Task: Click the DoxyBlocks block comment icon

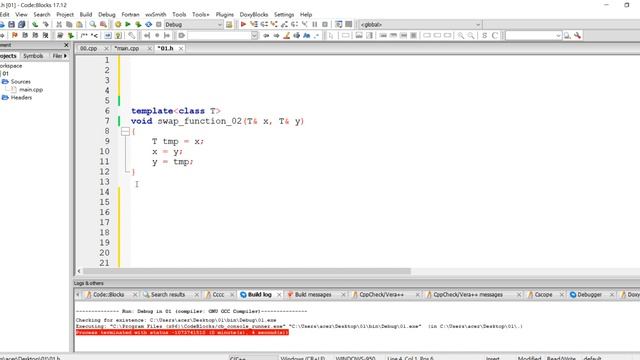Action: coord(84,36)
